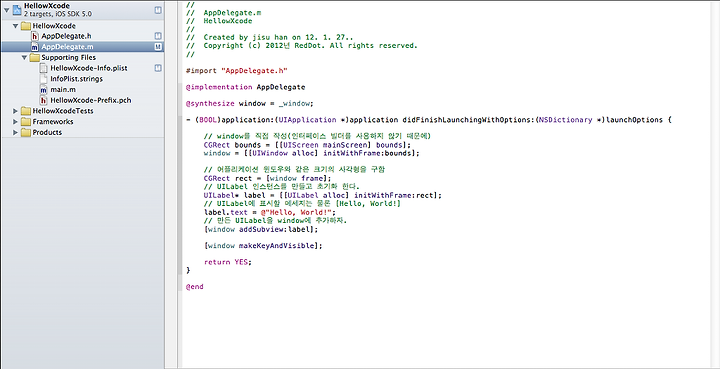720x369 pixels.
Task: Click the HellowXcodeTests folder icon
Action: 26,111
